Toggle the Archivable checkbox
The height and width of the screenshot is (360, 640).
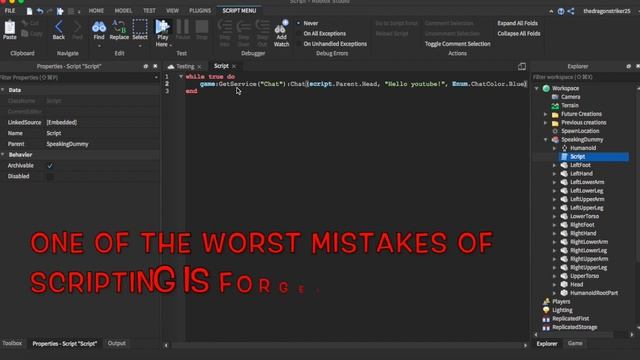pos(50,166)
